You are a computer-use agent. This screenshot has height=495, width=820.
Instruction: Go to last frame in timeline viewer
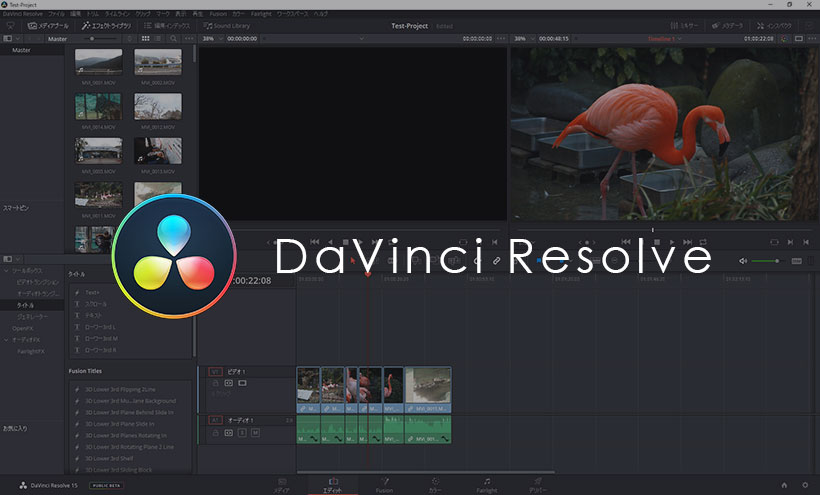(x=688, y=242)
